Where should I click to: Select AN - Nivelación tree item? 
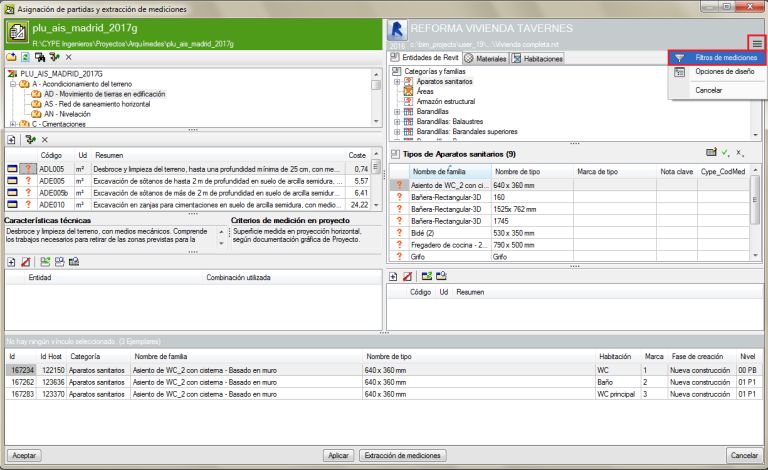[67, 114]
